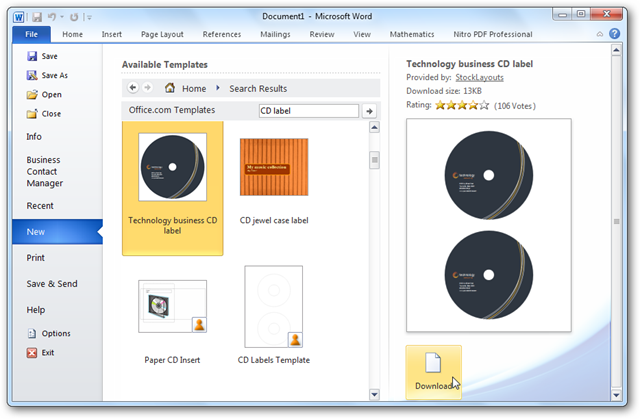Viewport: 640px width, 419px height.
Task: Click the template list scrollbar thumb
Action: 374,160
